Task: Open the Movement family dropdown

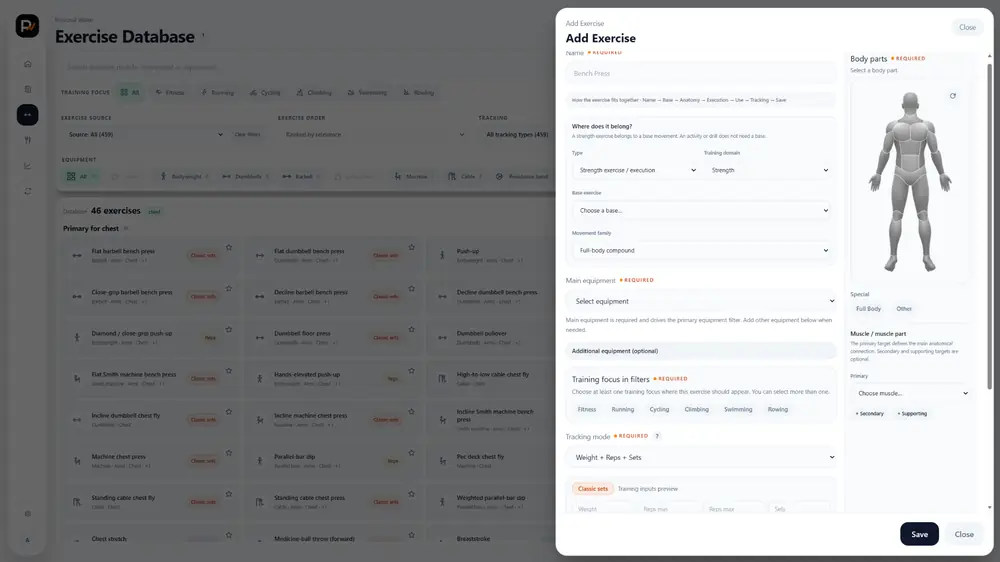Action: [x=702, y=251]
